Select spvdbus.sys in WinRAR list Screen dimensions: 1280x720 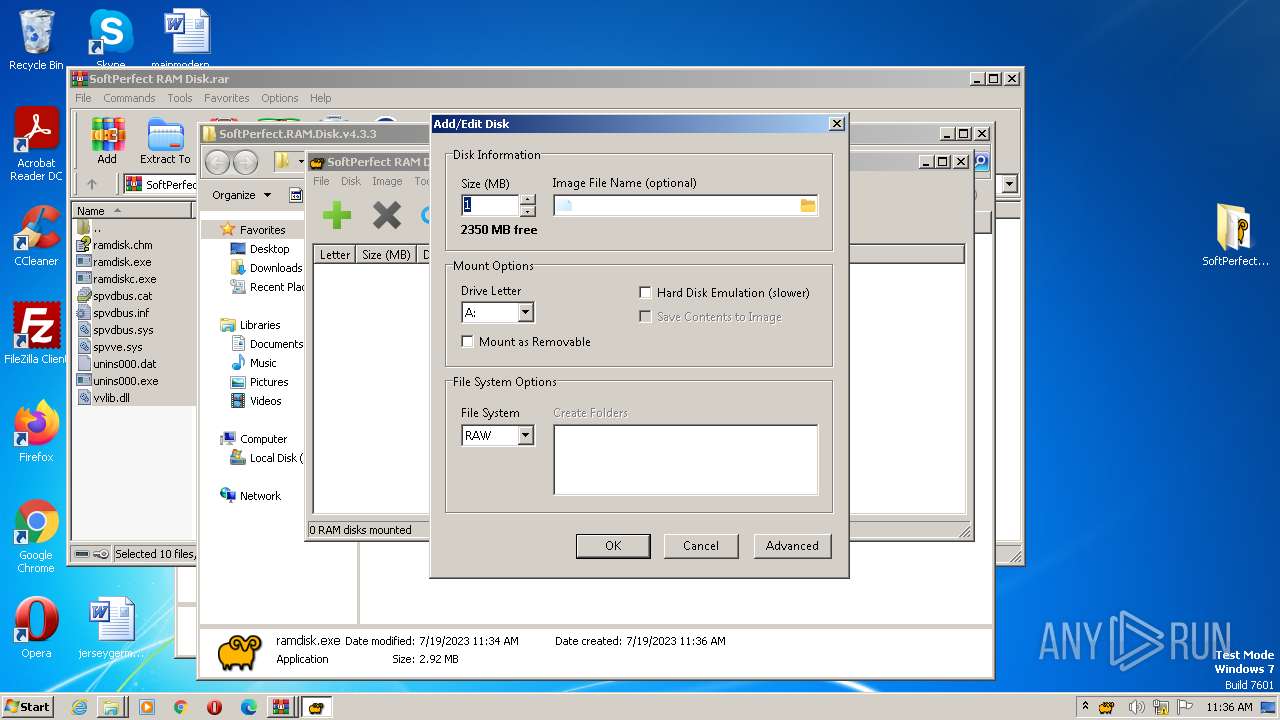coord(123,330)
